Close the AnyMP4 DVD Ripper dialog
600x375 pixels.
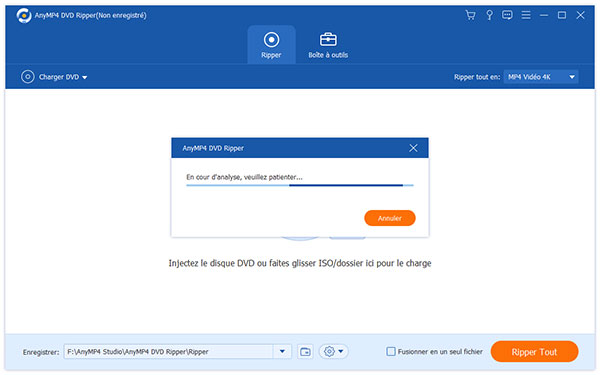click(x=413, y=148)
